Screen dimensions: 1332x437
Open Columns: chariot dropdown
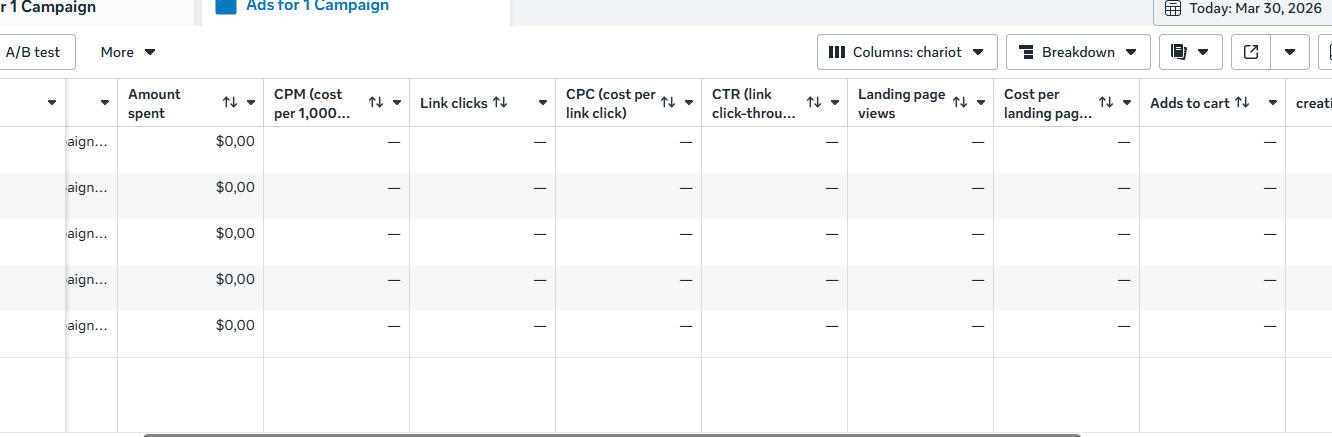pyautogui.click(x=907, y=52)
